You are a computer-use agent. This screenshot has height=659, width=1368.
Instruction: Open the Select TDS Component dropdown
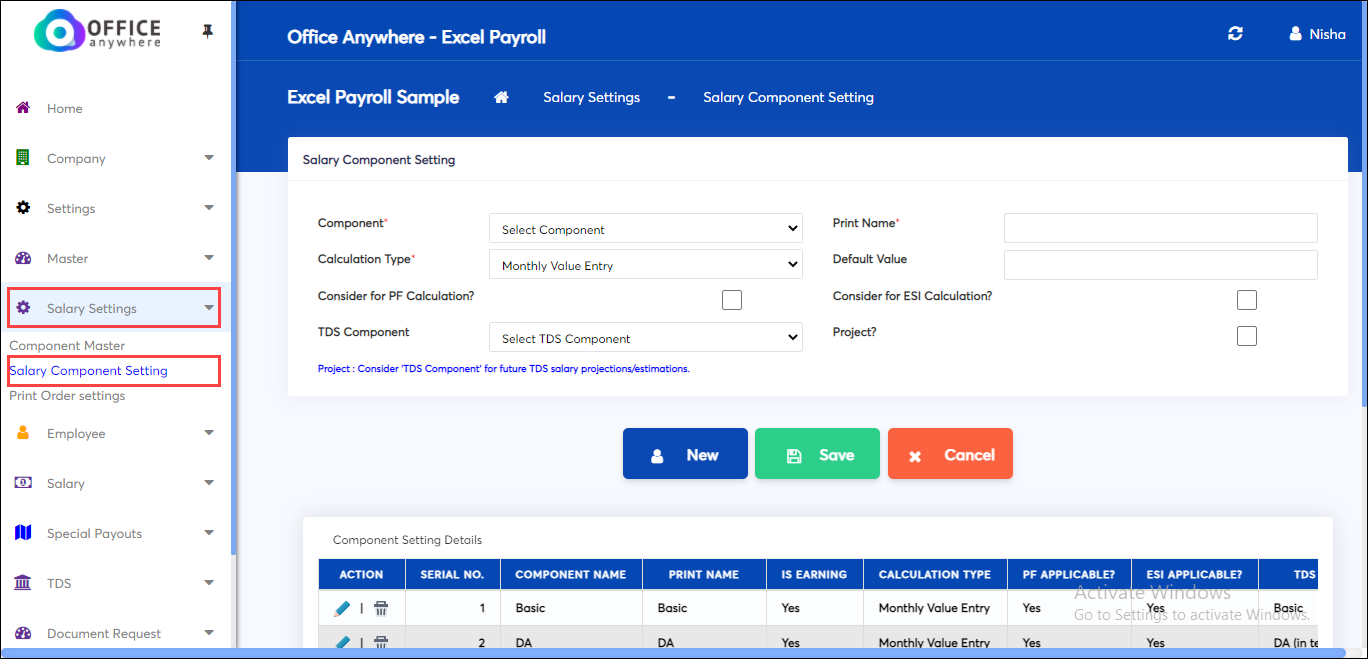click(646, 337)
